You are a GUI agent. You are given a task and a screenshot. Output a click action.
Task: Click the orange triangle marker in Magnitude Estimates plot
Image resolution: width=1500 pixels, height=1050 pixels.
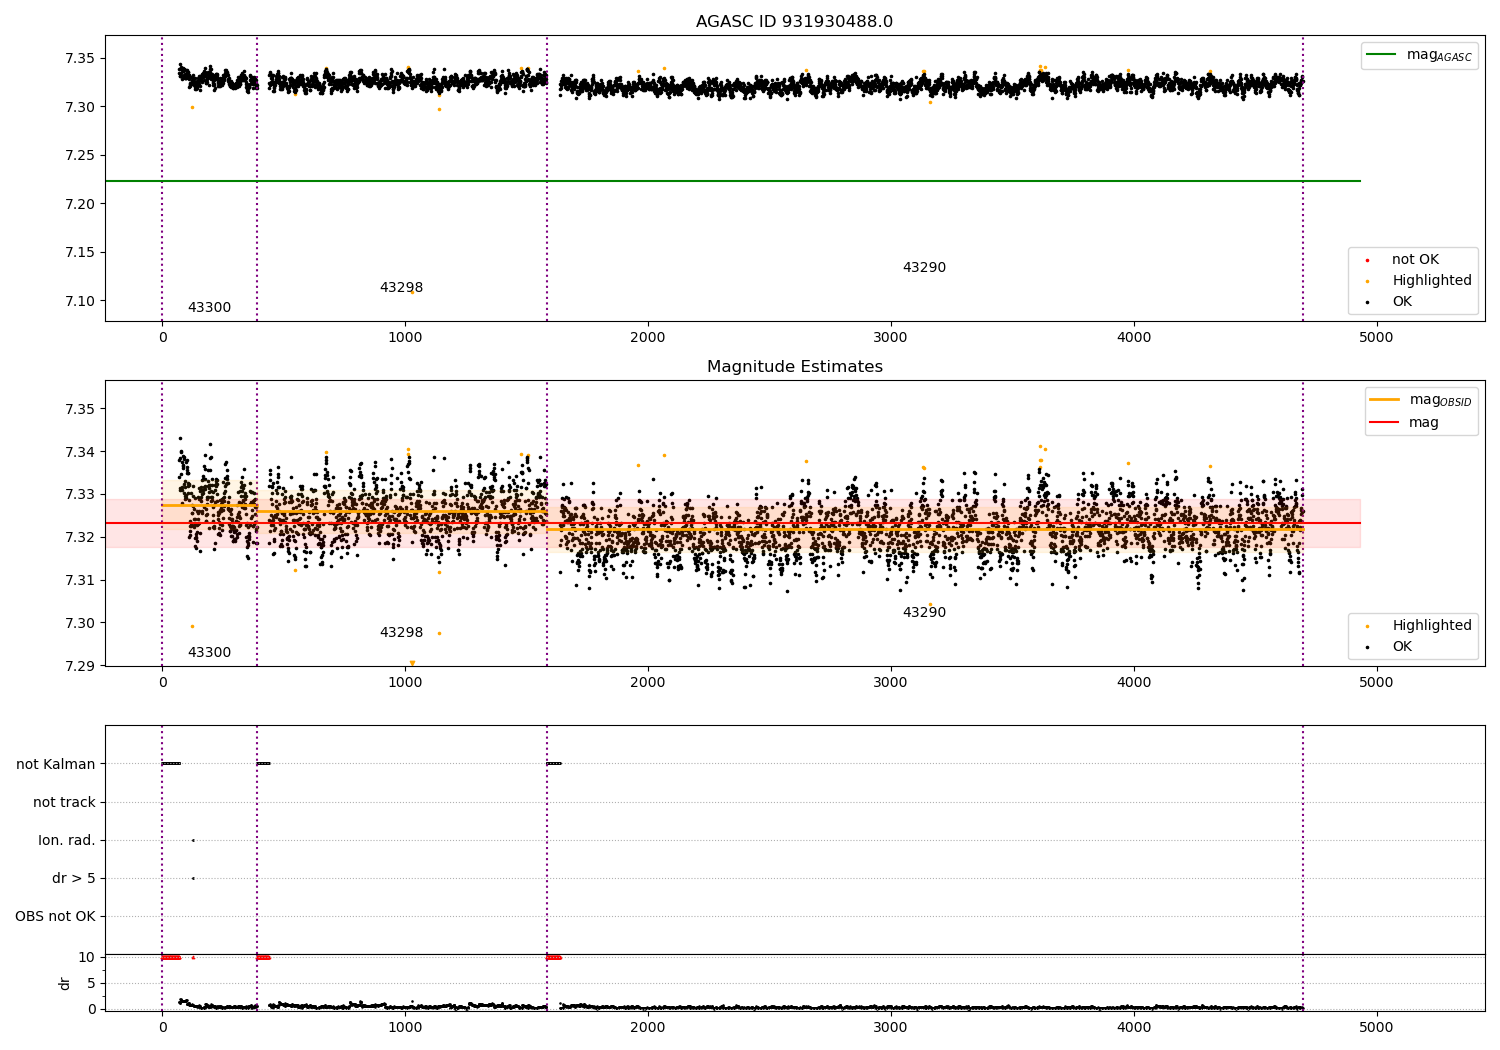pos(412,663)
